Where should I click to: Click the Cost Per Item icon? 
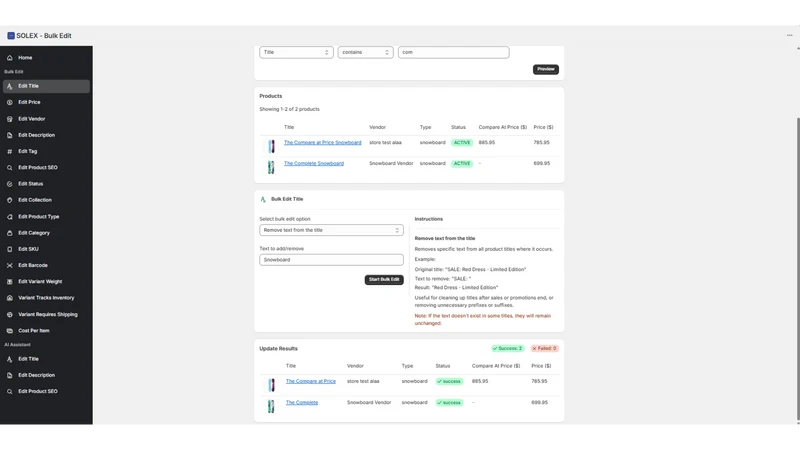(10, 331)
